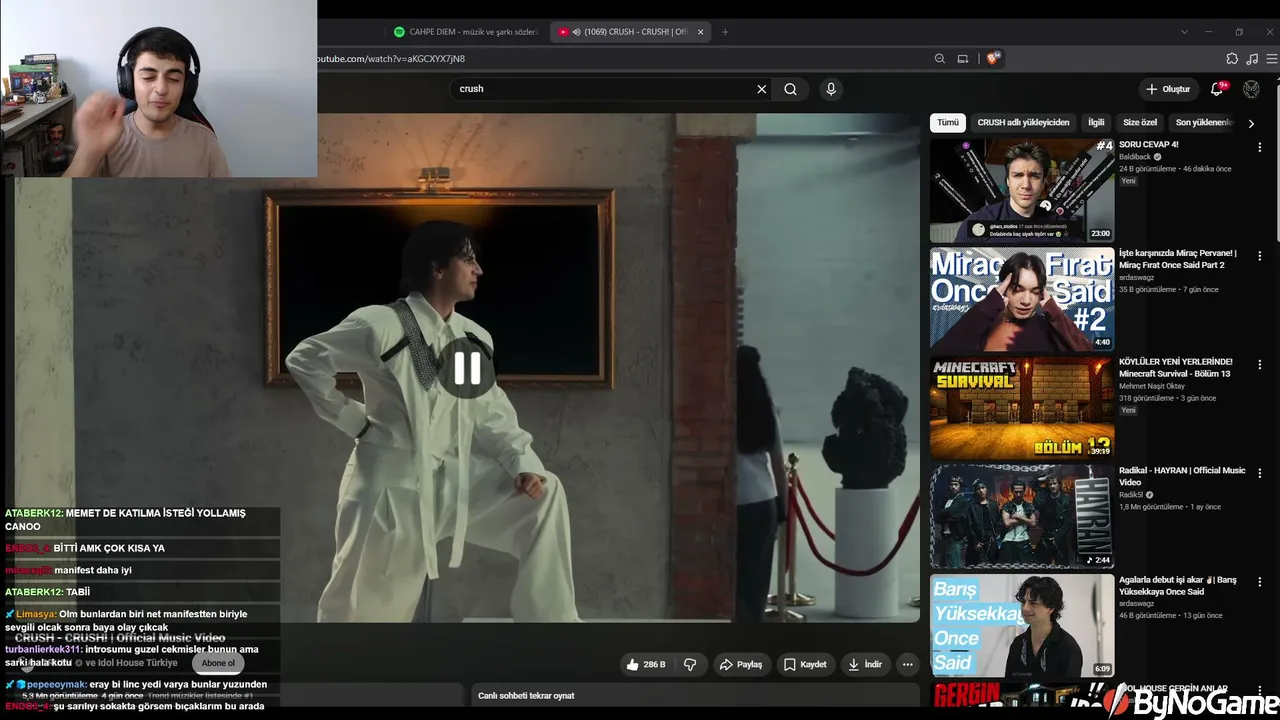Open the YouTube account avatar menu

1251,89
